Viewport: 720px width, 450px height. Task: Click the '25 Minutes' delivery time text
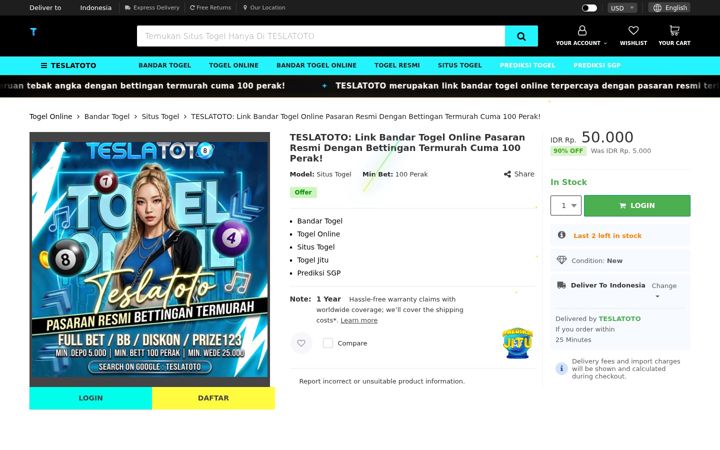(573, 340)
